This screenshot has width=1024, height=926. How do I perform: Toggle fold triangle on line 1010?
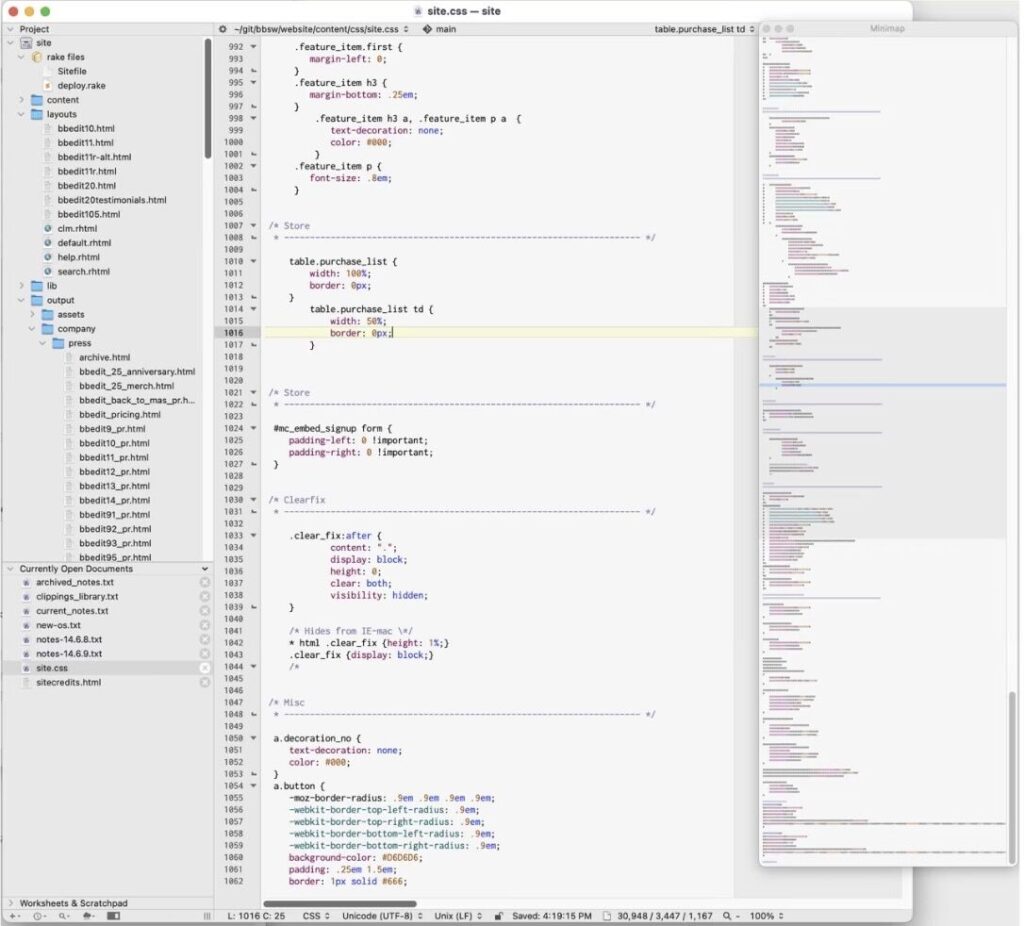pos(254,261)
